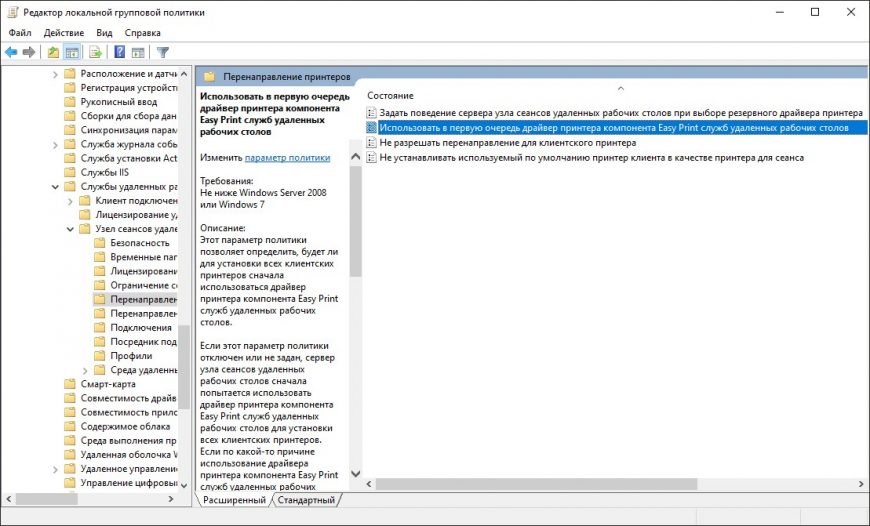Image resolution: width=870 pixels, height=526 pixels.
Task: Open the Вид menu
Action: click(x=104, y=33)
